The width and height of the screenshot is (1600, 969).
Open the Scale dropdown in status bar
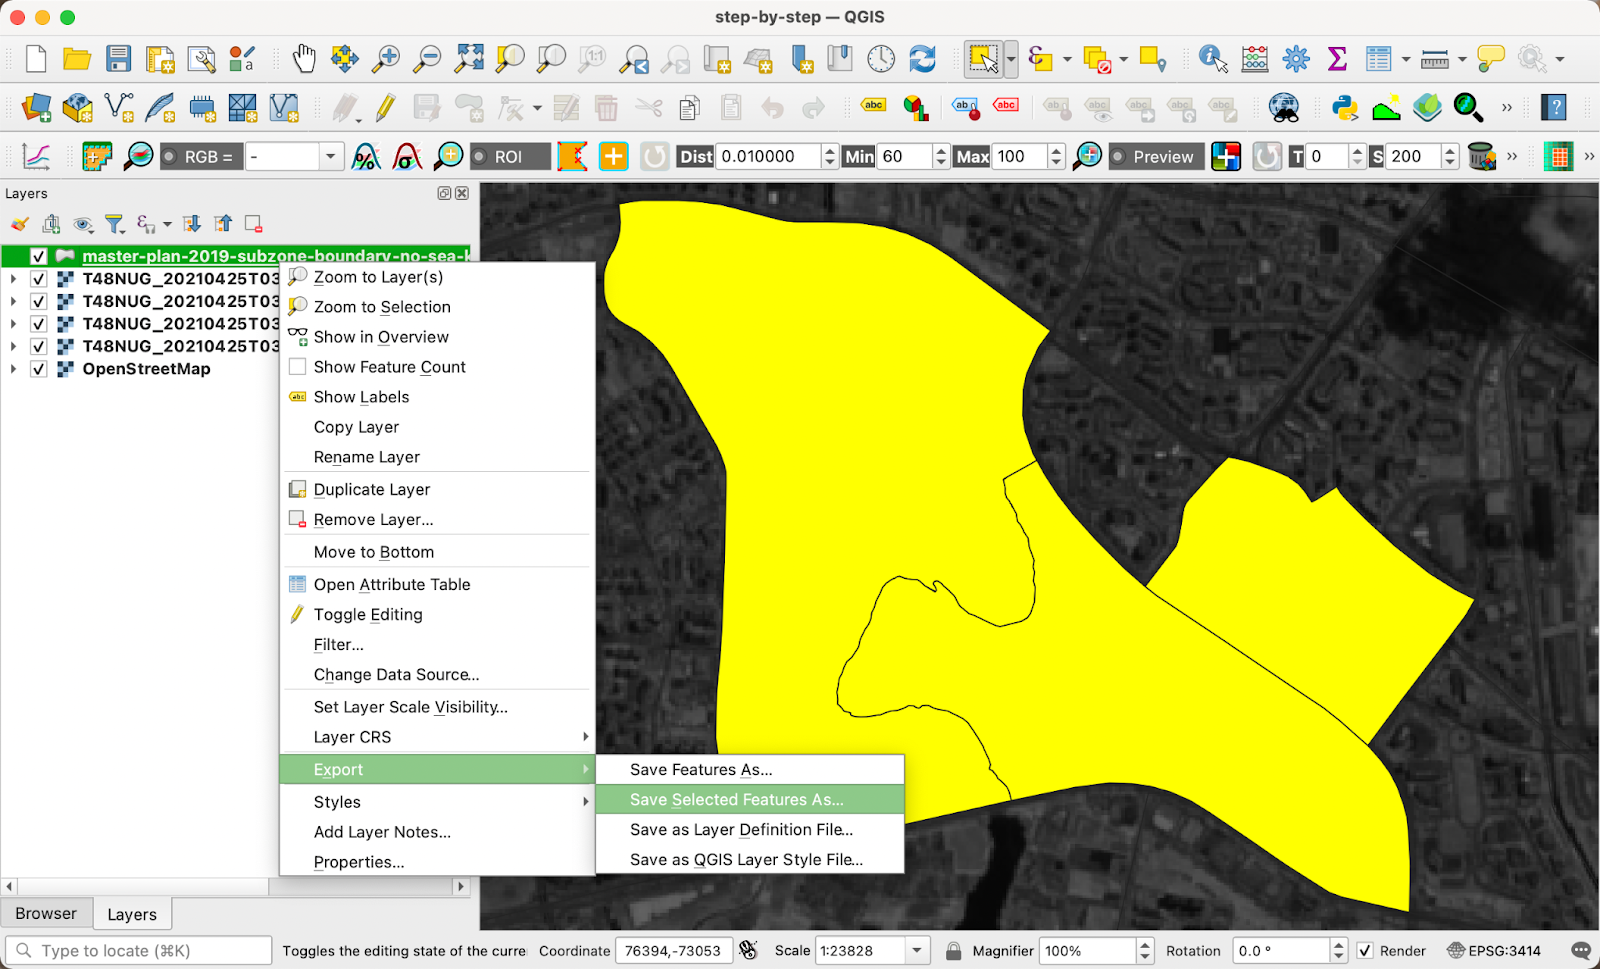tap(917, 951)
